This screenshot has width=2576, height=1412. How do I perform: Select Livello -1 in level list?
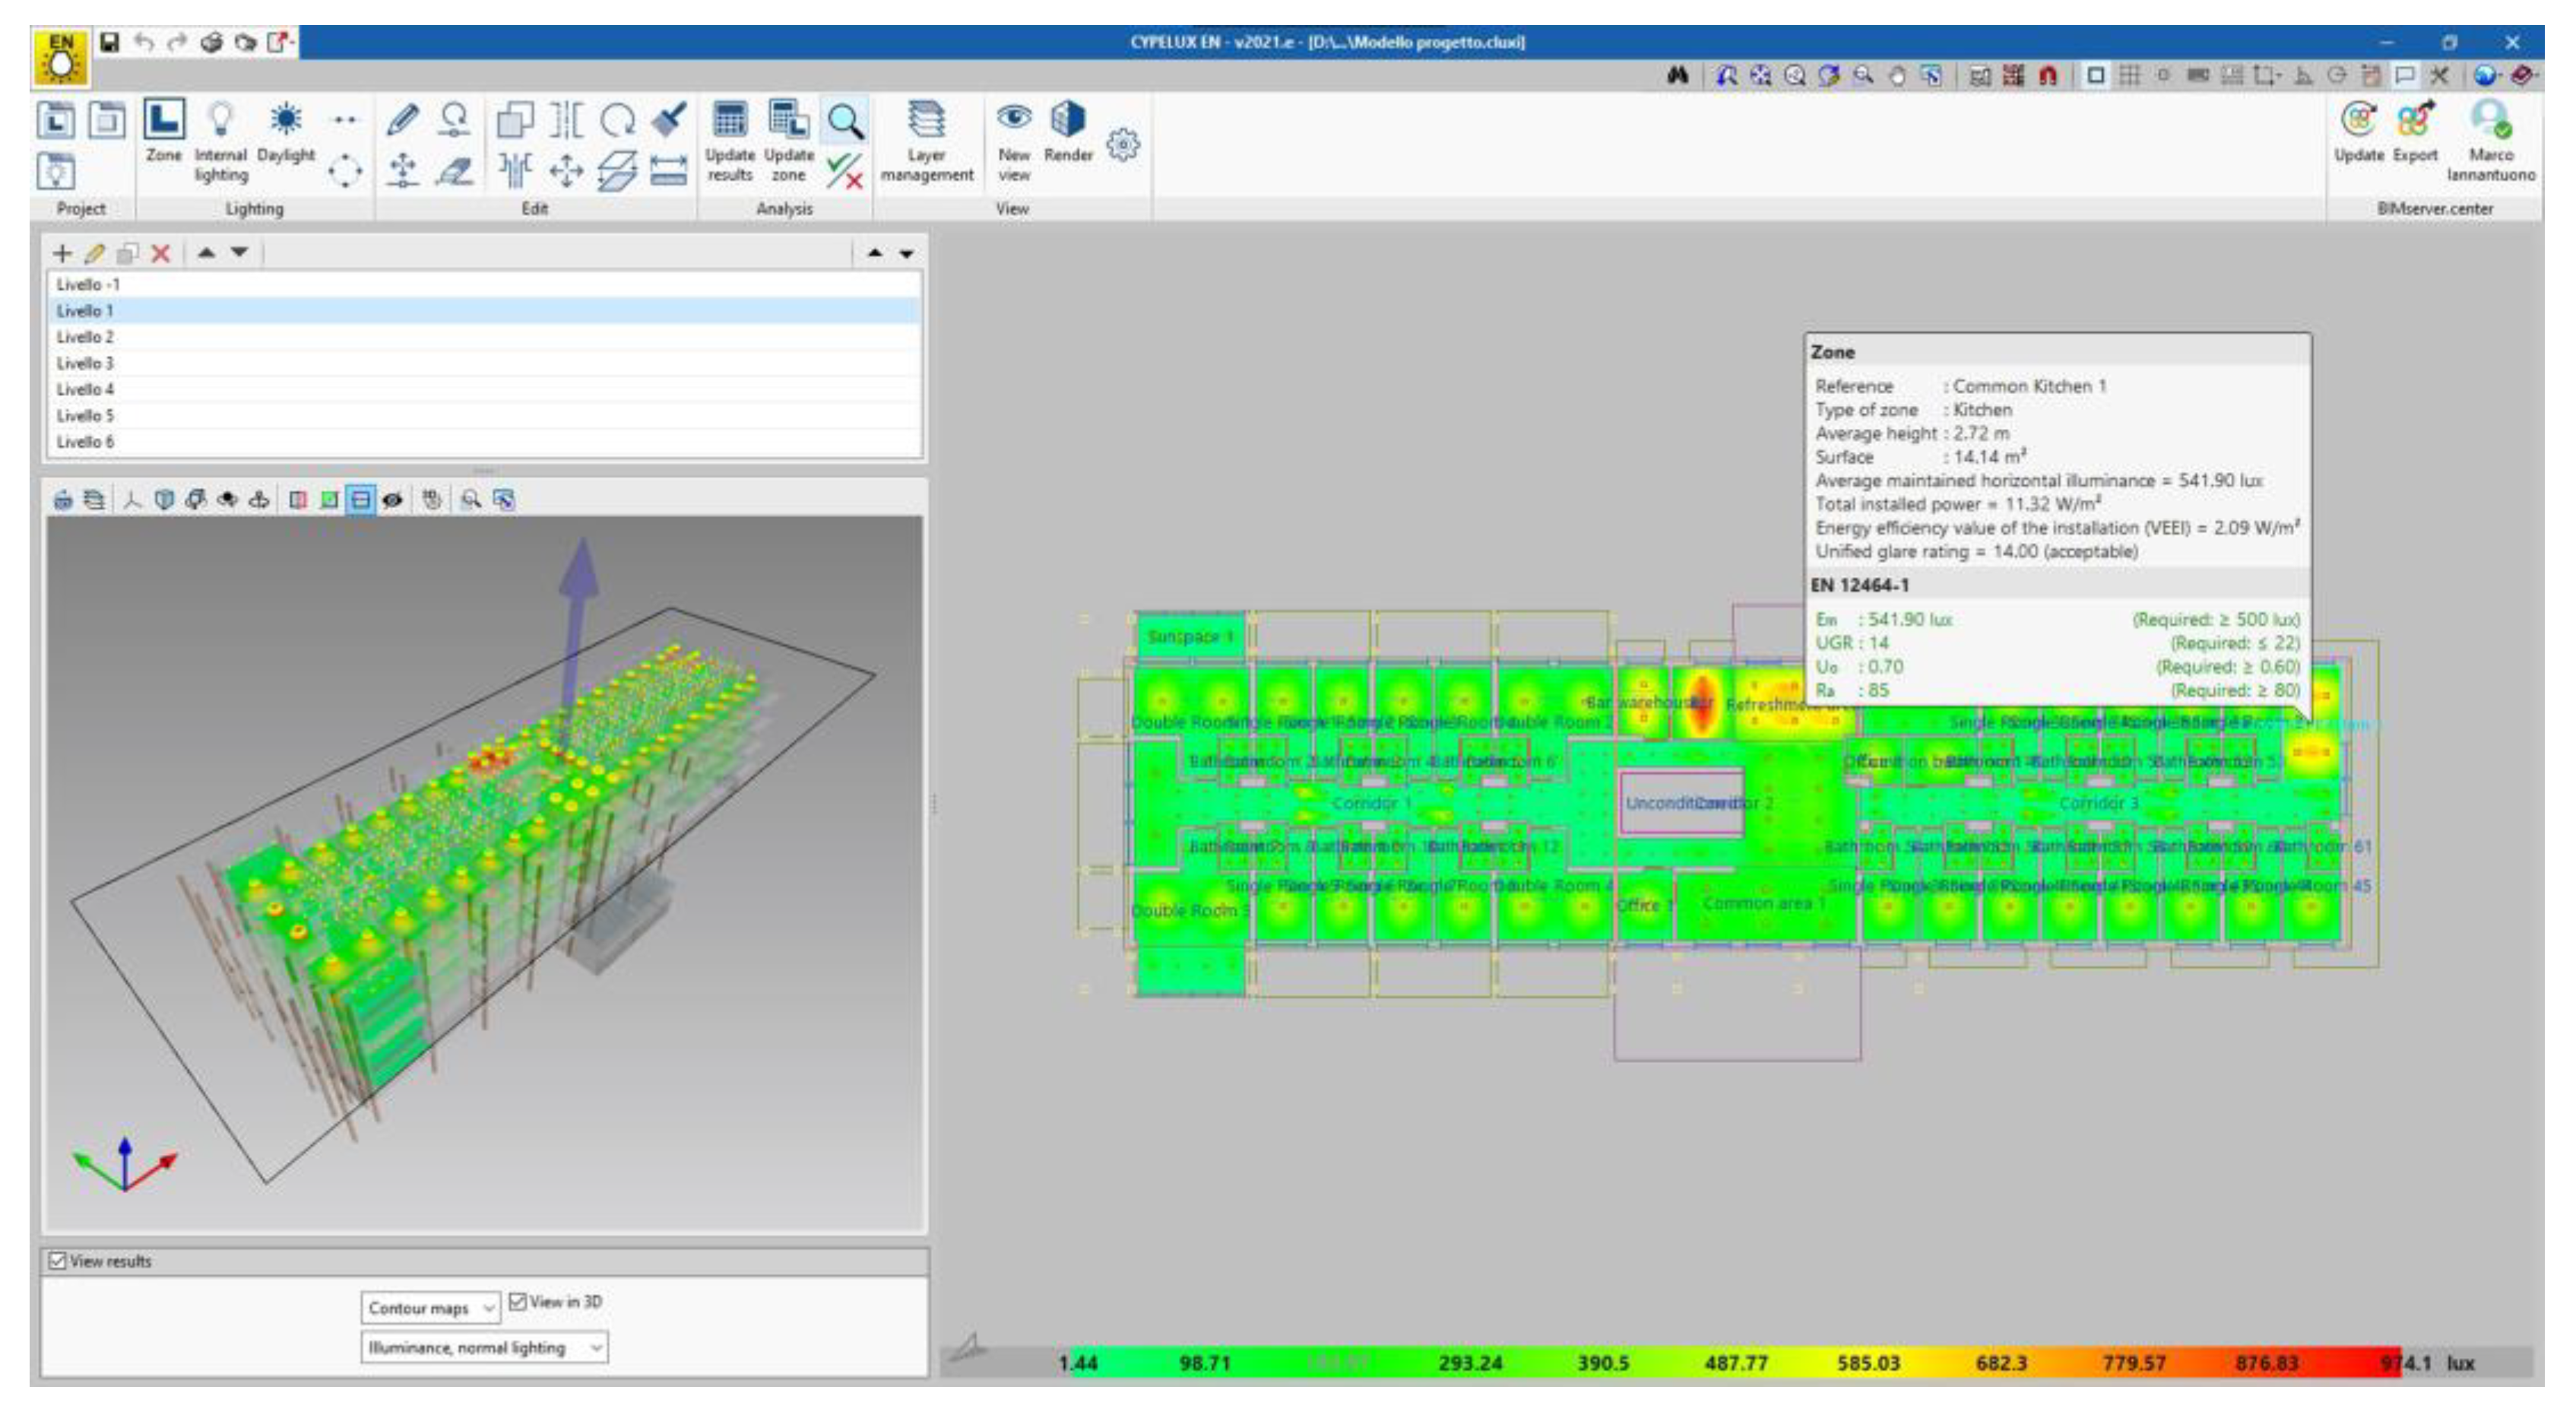click(x=88, y=285)
